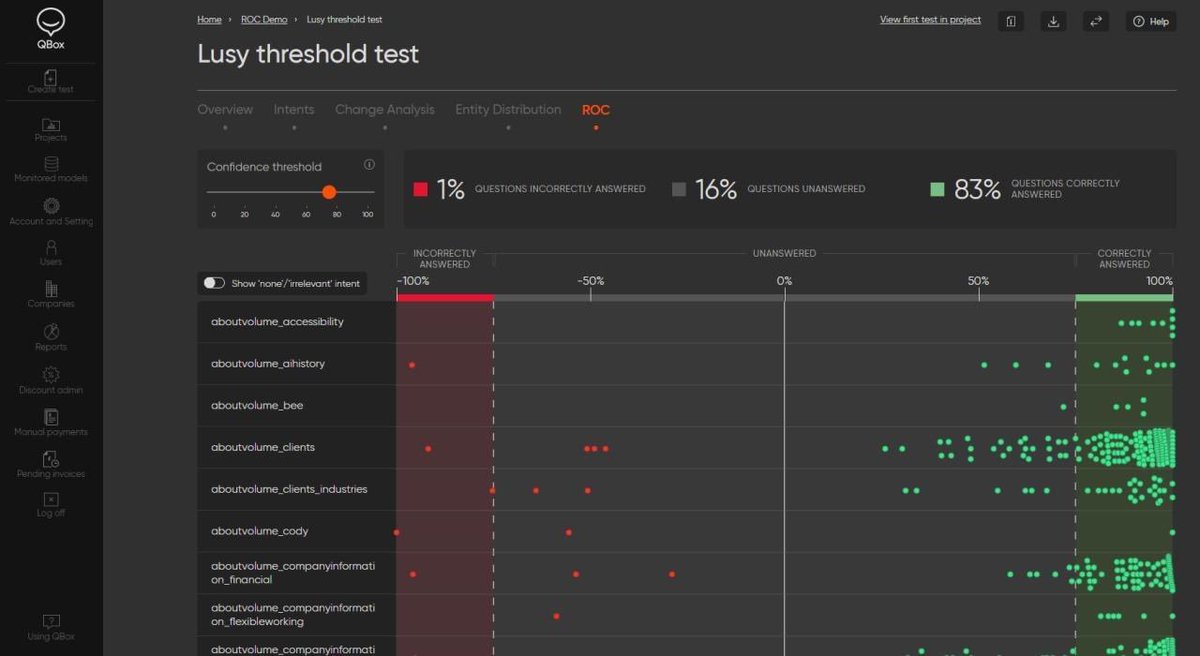Click the 0% axis label
This screenshot has height=656, width=1200.
(784, 281)
